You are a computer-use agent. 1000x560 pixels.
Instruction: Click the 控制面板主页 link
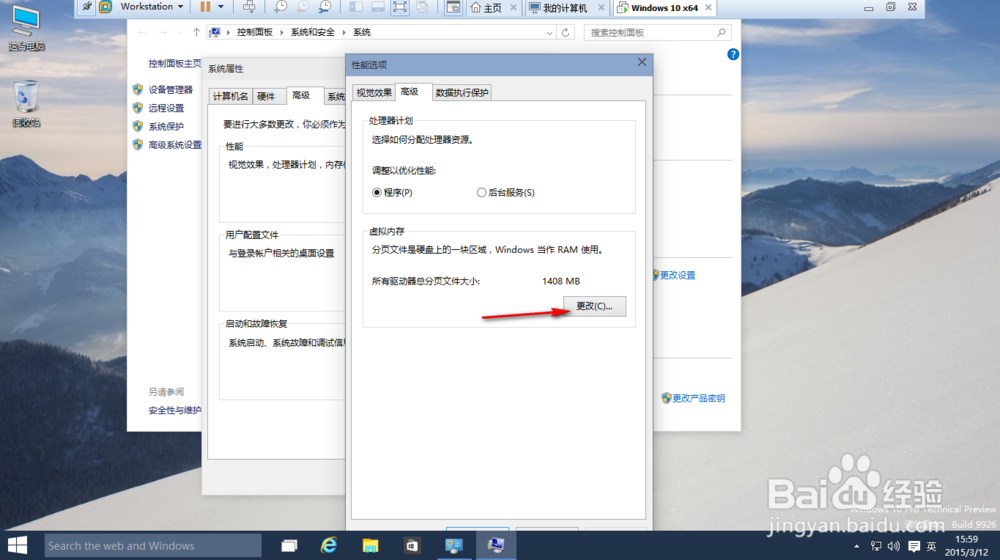click(175, 64)
